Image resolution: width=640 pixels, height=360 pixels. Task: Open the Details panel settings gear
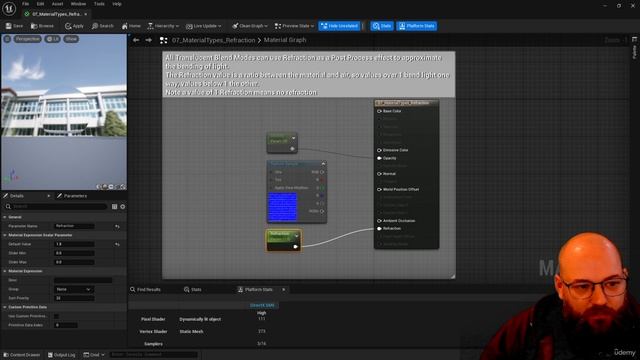(122, 207)
